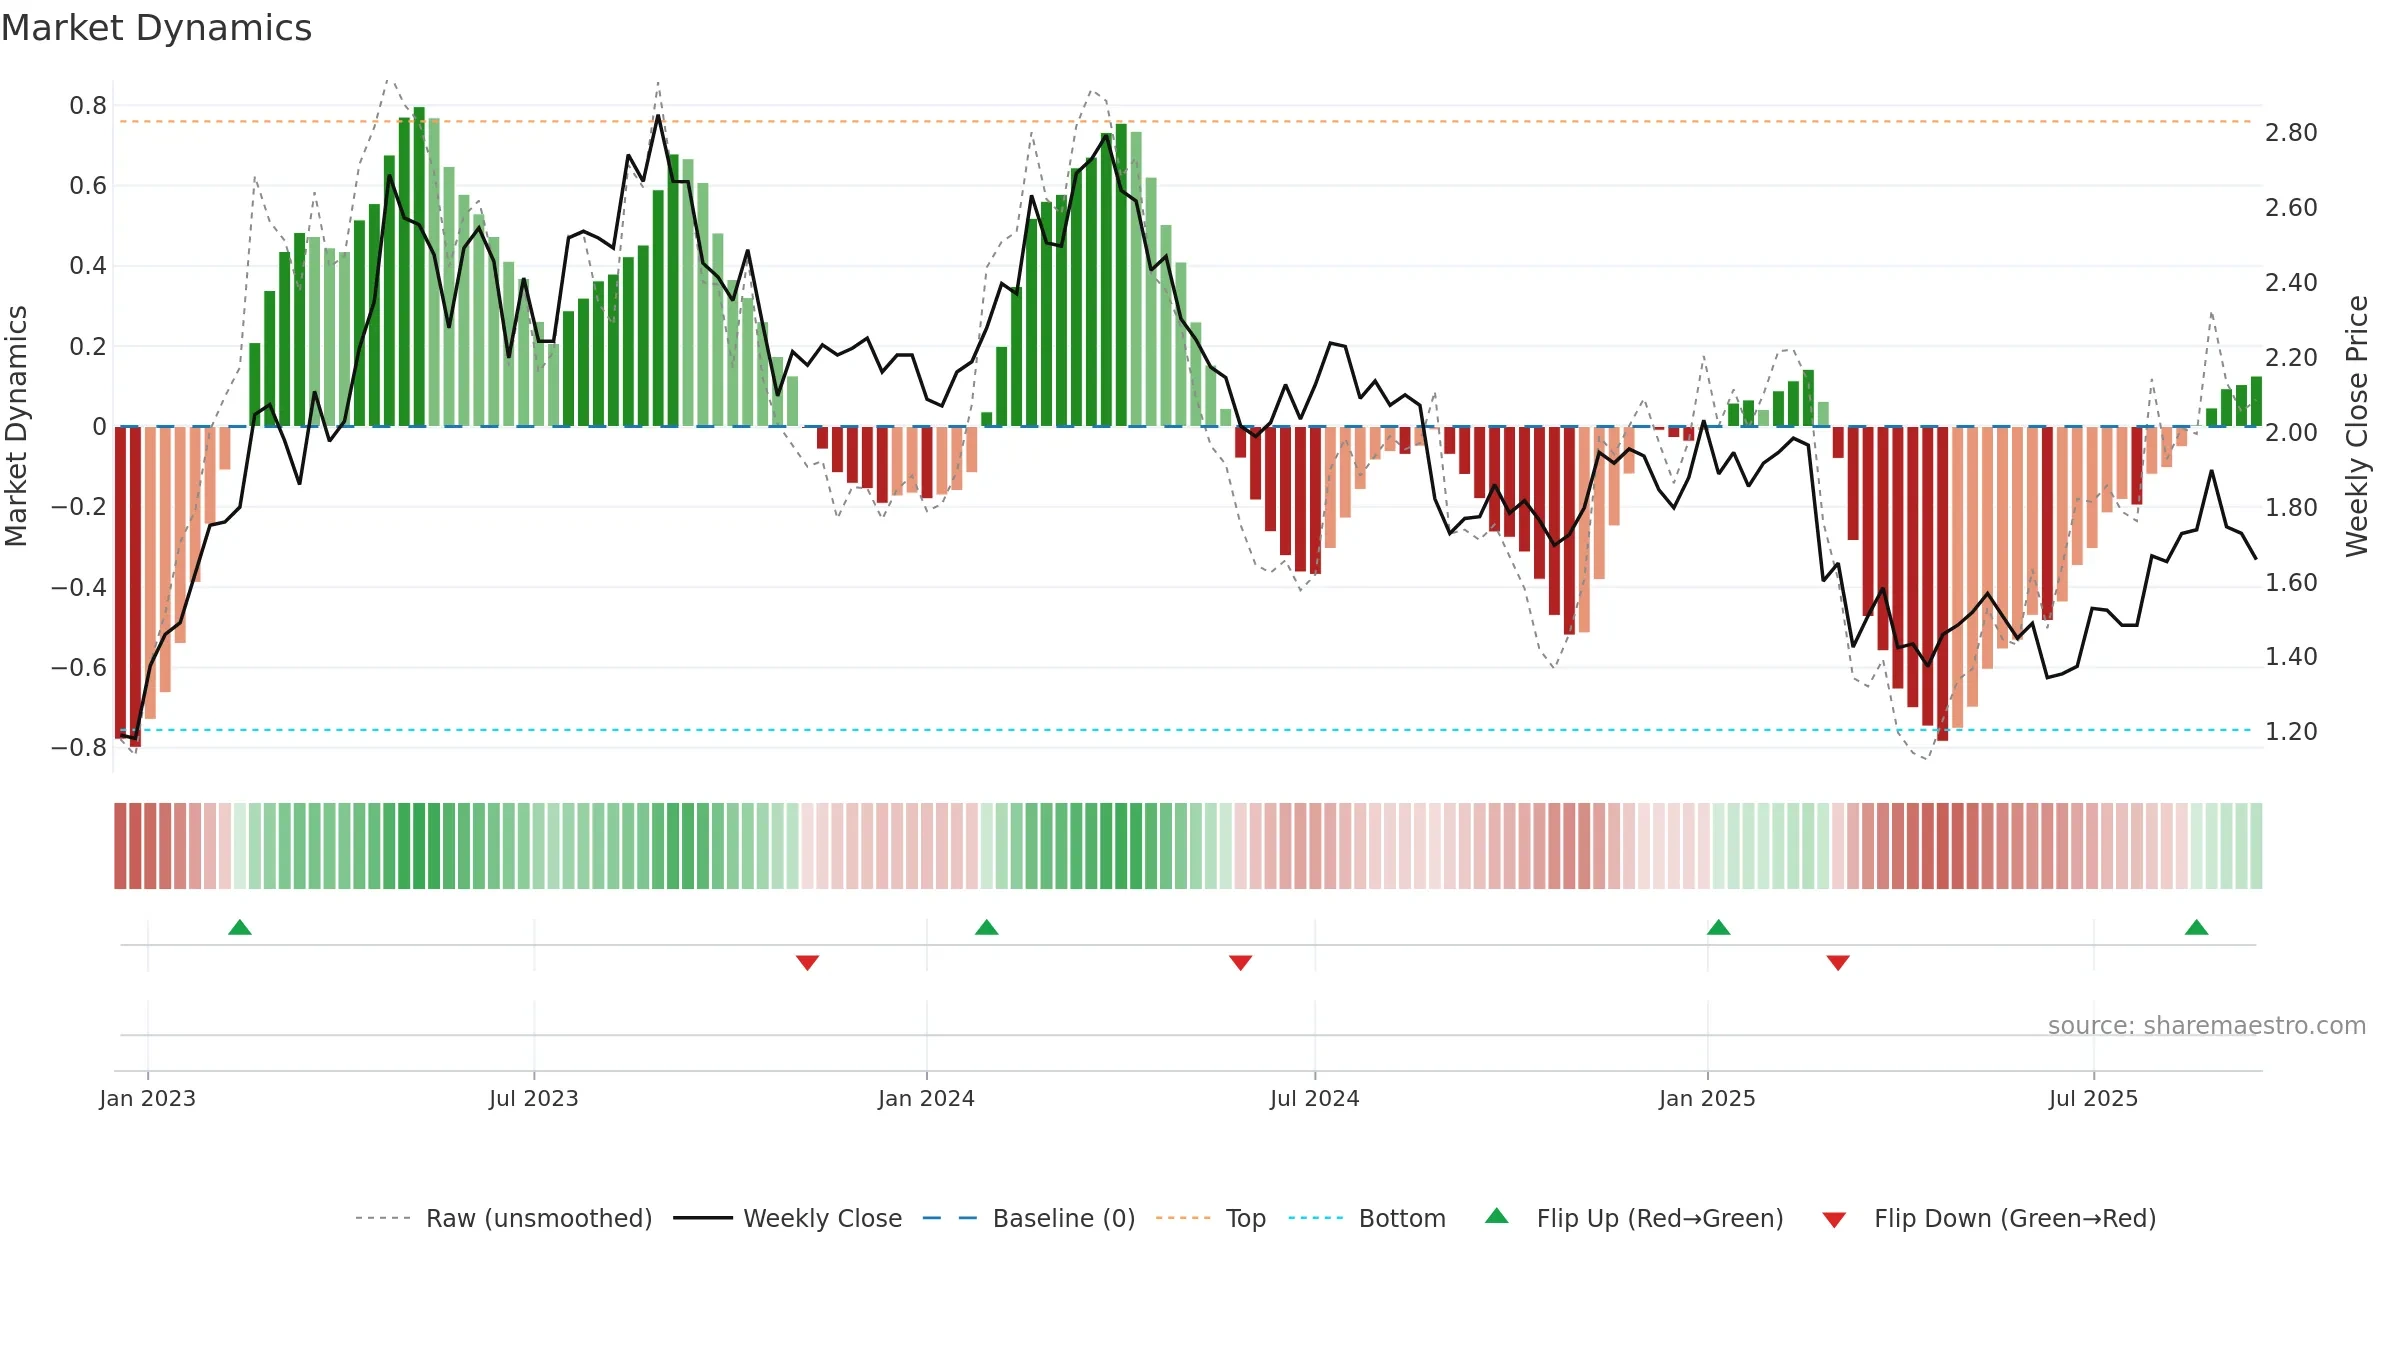Click the green flip-up triangle in the legend
The width and height of the screenshot is (2400, 1350).
pyautogui.click(x=1497, y=1216)
